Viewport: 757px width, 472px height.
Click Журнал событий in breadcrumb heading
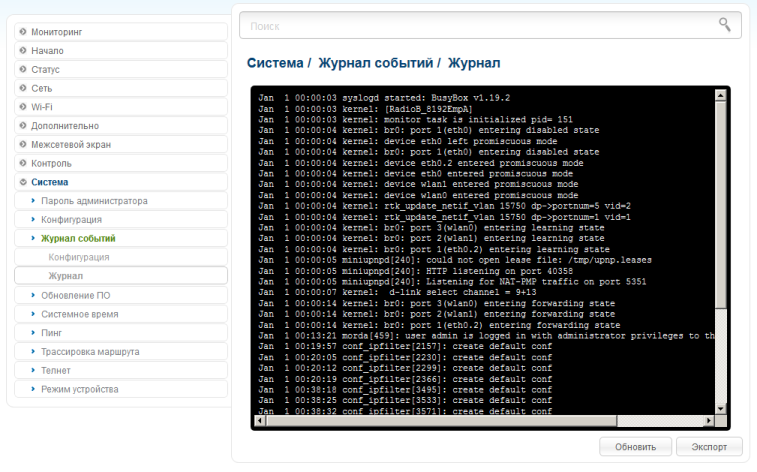pyautogui.click(x=376, y=63)
